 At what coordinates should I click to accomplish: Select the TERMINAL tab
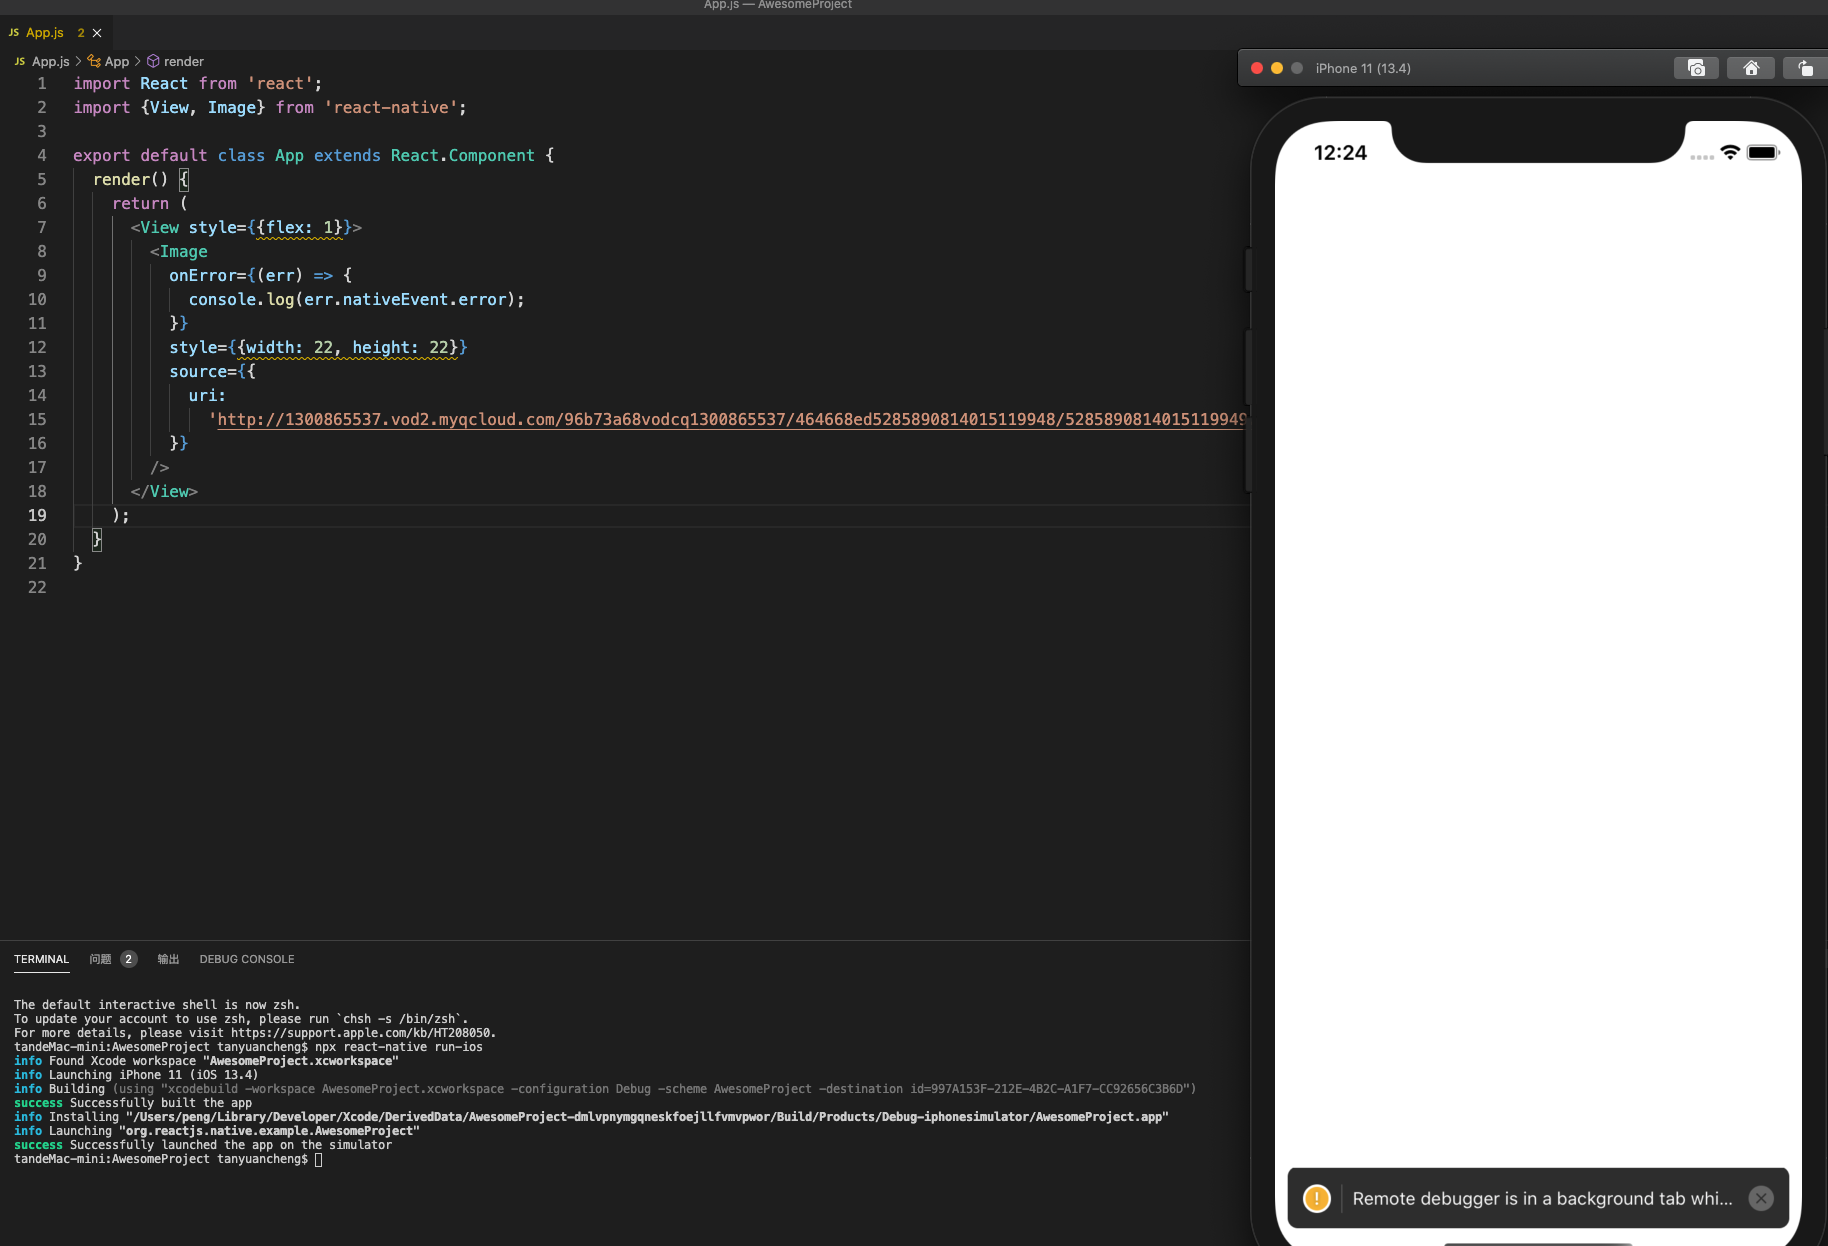click(x=41, y=959)
